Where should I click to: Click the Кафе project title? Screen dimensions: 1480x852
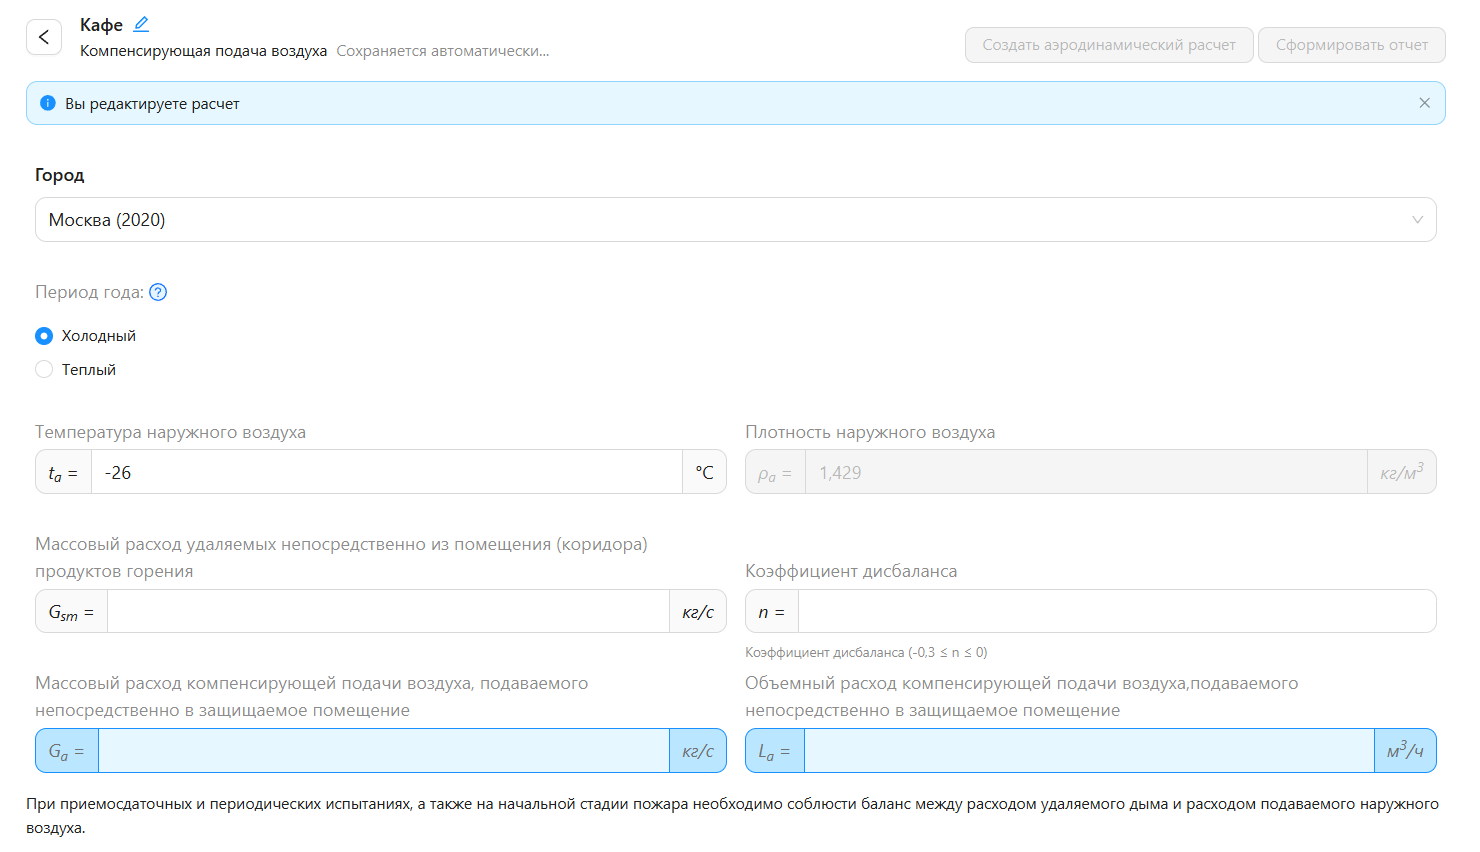(x=101, y=25)
